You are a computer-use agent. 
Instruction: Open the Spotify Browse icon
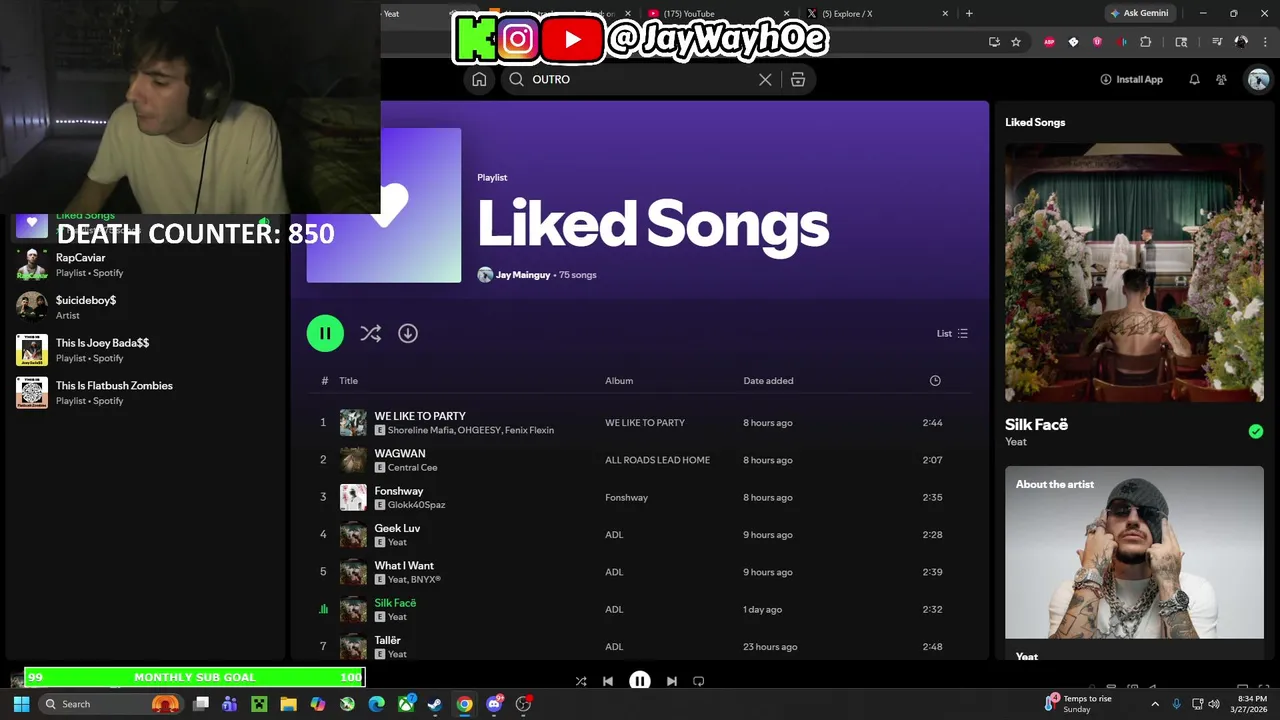(x=798, y=79)
